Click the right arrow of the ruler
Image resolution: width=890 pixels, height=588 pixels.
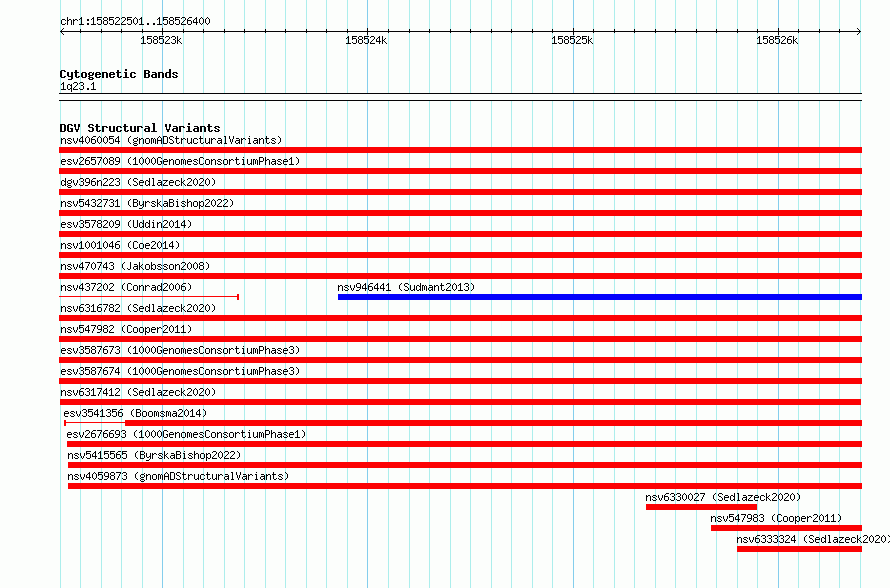click(859, 31)
